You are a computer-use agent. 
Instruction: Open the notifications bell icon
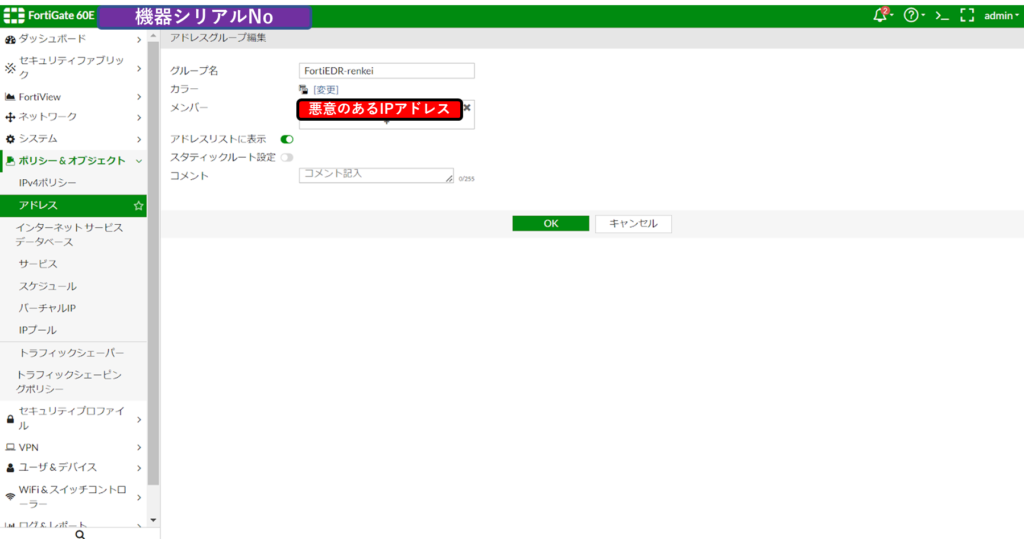[x=880, y=15]
